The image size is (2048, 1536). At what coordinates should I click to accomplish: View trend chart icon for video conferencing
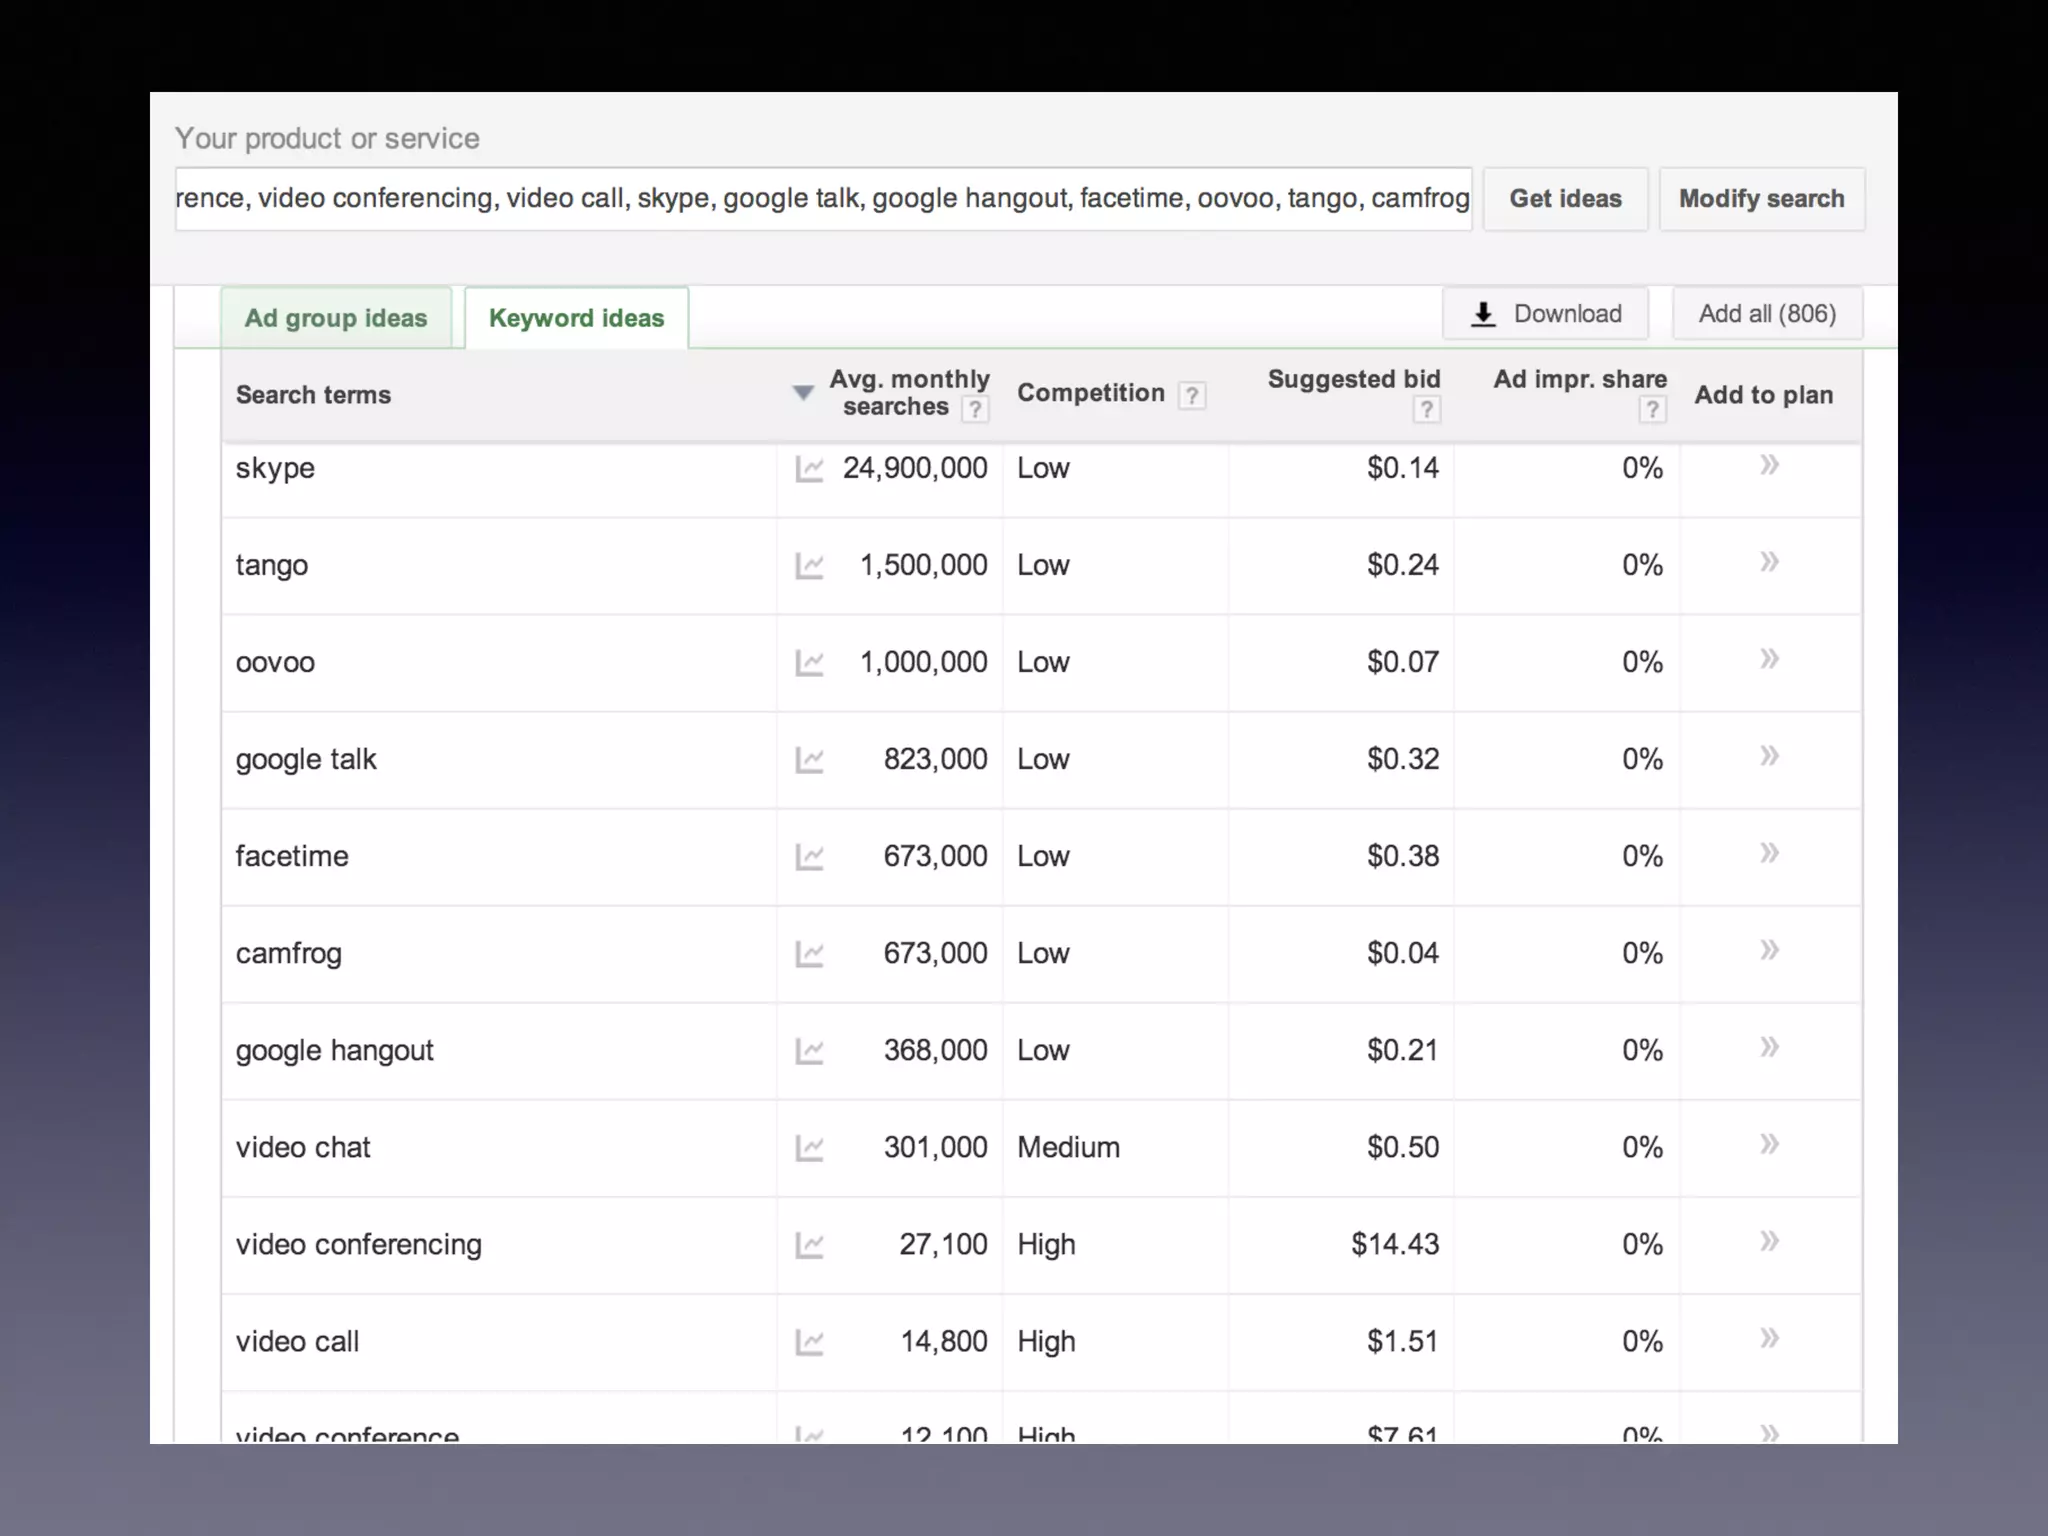[x=809, y=1245]
